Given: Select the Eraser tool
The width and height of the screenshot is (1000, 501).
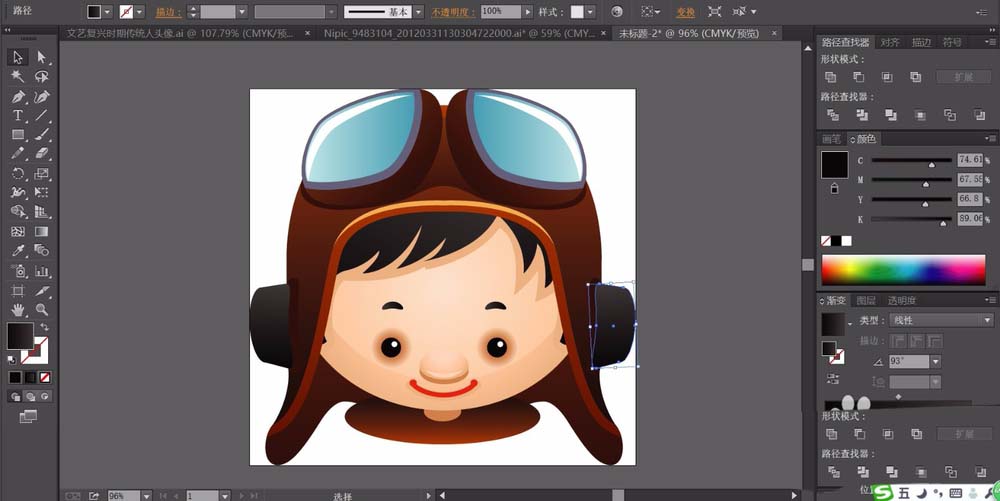Looking at the screenshot, I should 42,154.
